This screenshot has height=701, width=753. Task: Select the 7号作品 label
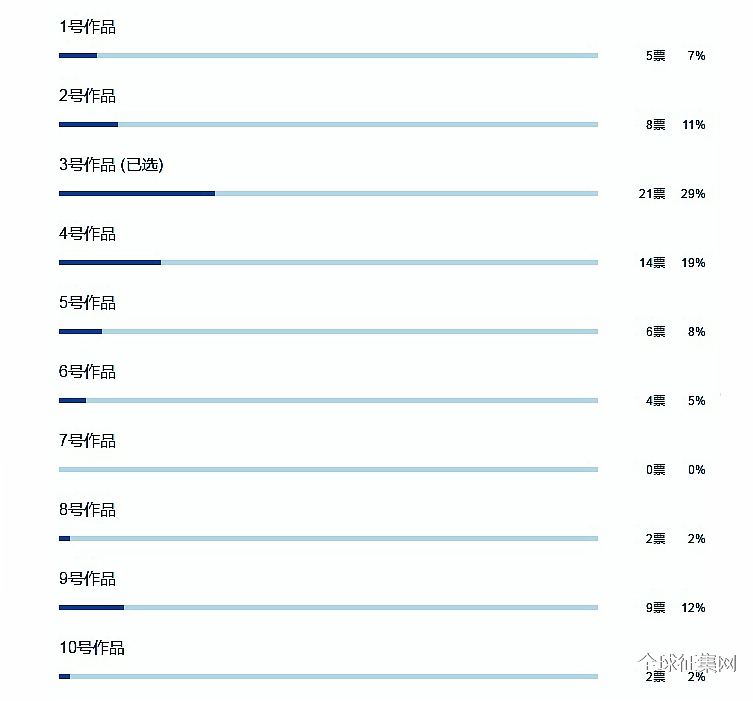tap(87, 440)
